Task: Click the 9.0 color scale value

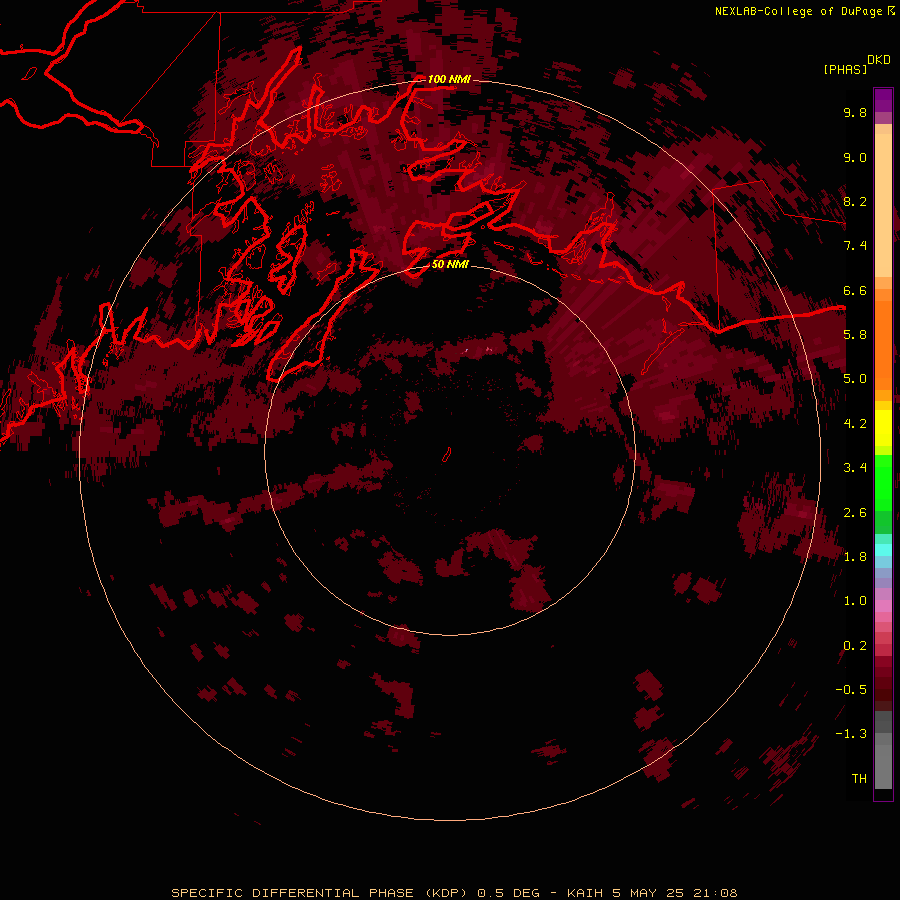Action: coord(855,158)
